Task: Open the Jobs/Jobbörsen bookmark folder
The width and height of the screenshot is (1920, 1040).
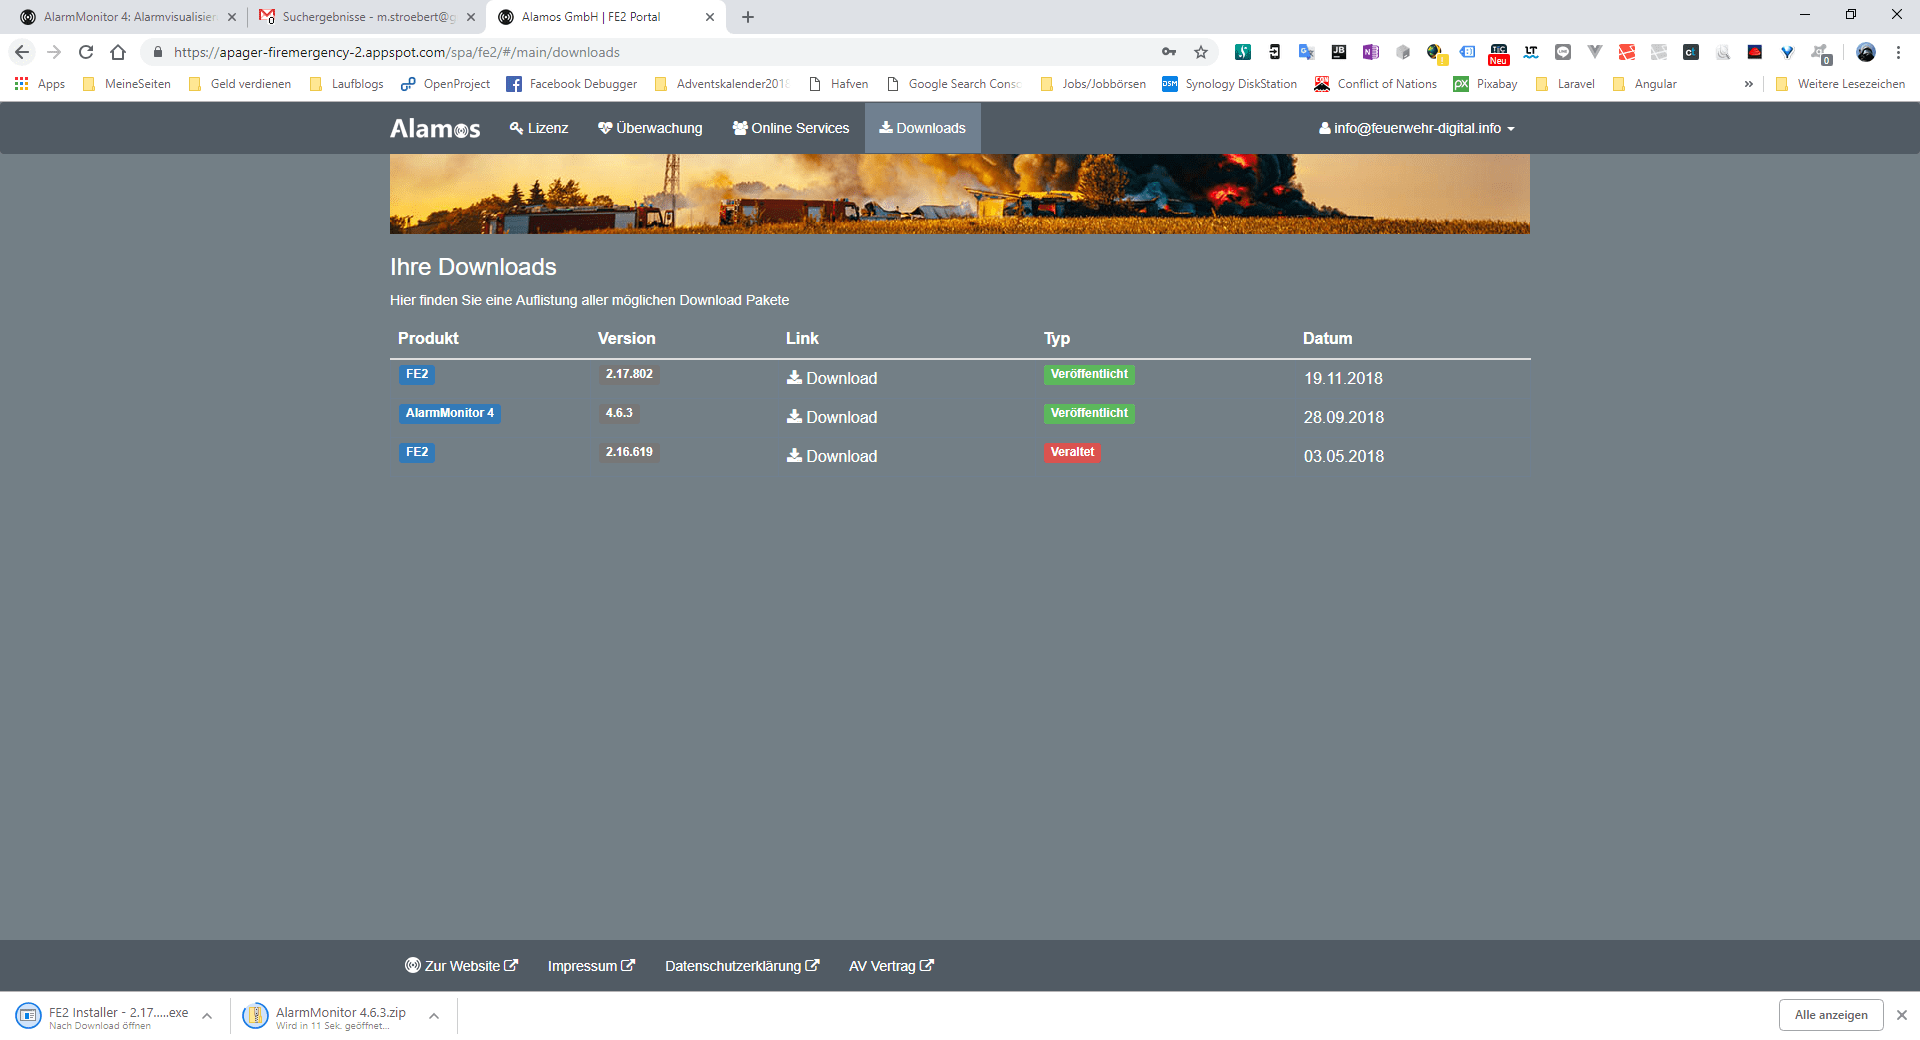Action: coord(1093,84)
